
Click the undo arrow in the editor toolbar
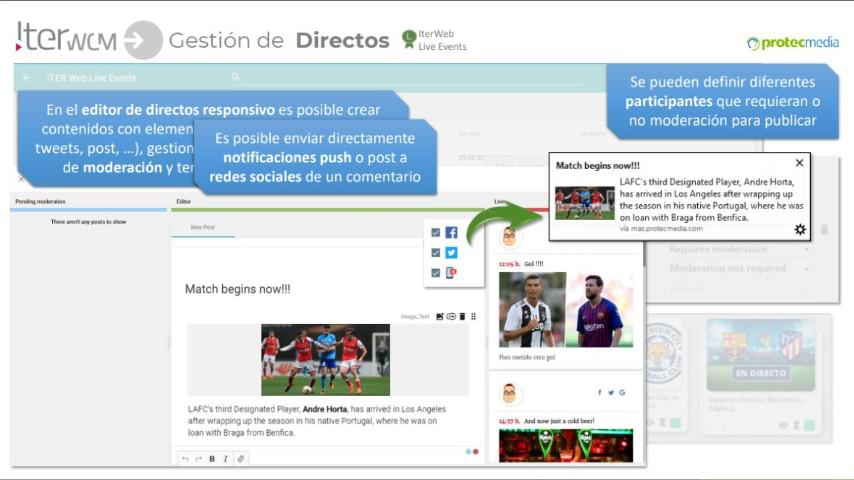coord(185,459)
